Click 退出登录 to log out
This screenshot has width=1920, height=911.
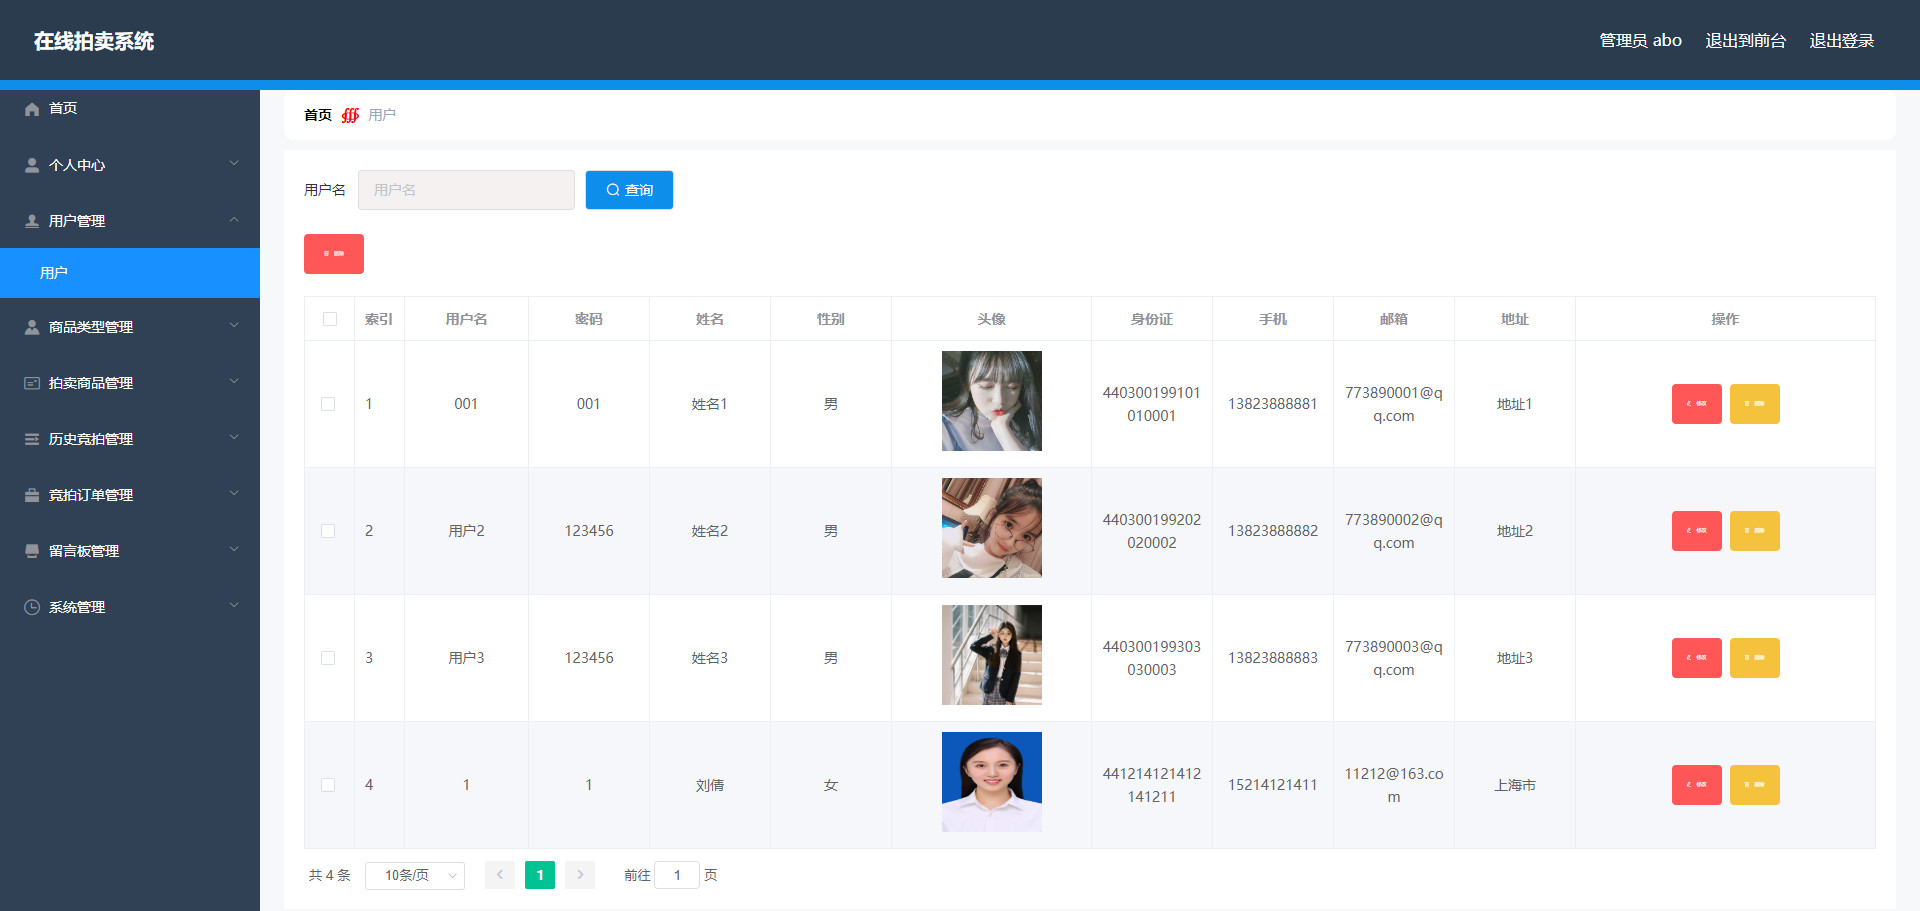coord(1841,41)
